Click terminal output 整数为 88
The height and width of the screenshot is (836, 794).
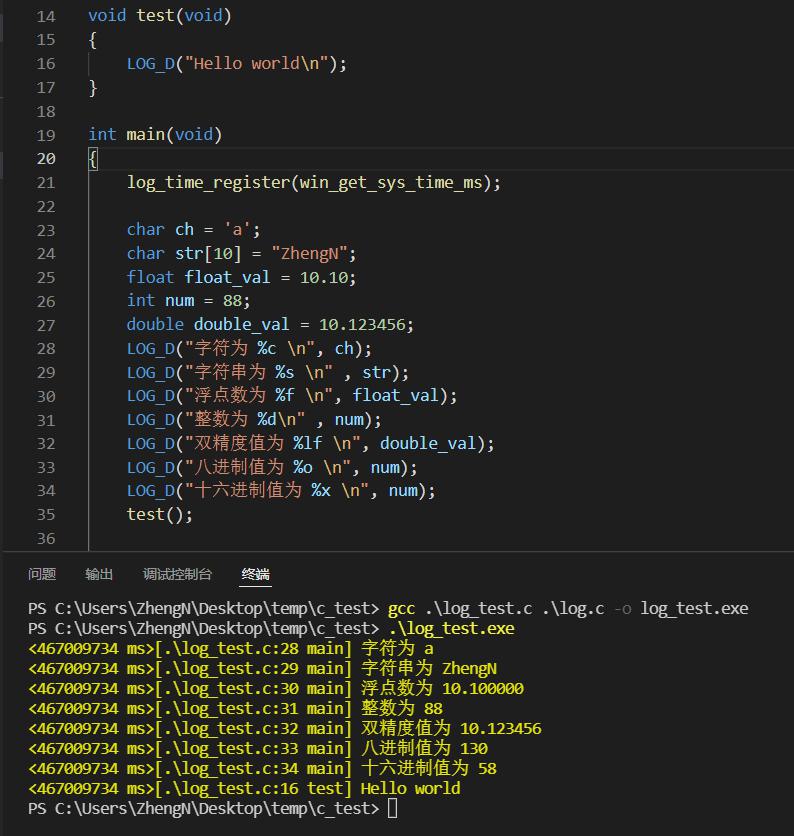[x=402, y=709]
